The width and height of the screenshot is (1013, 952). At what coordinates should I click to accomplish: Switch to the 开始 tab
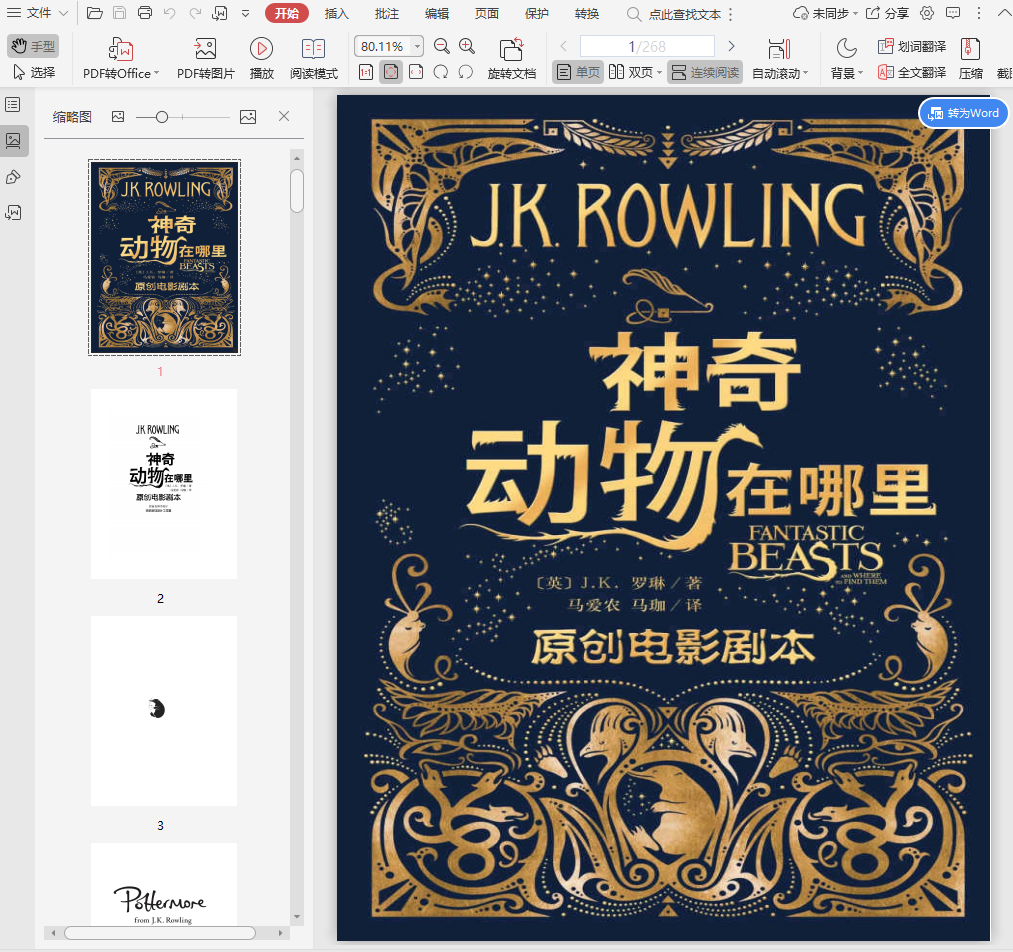(287, 14)
